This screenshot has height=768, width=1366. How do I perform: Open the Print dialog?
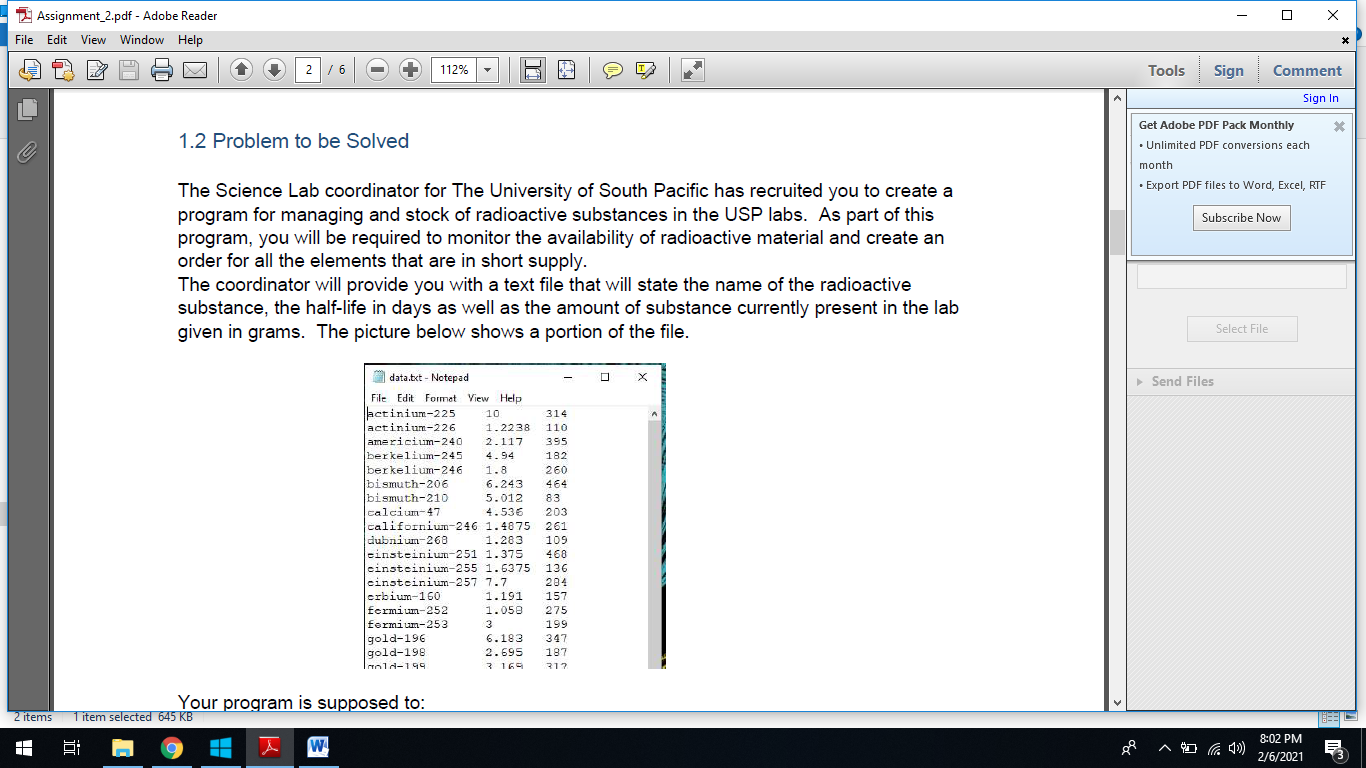click(164, 69)
